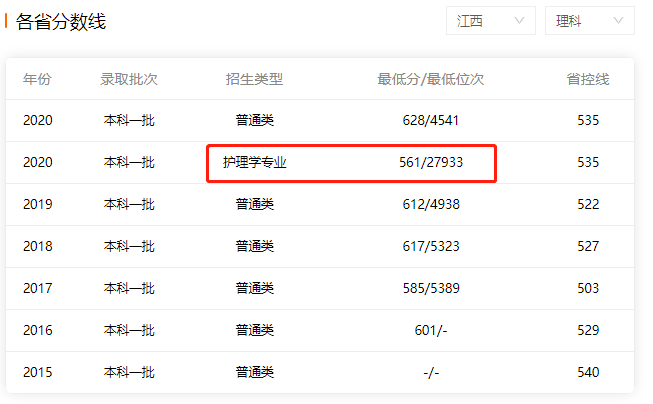This screenshot has width=653, height=404.
Task: Click the 527 provincial line value
Action: (x=588, y=246)
